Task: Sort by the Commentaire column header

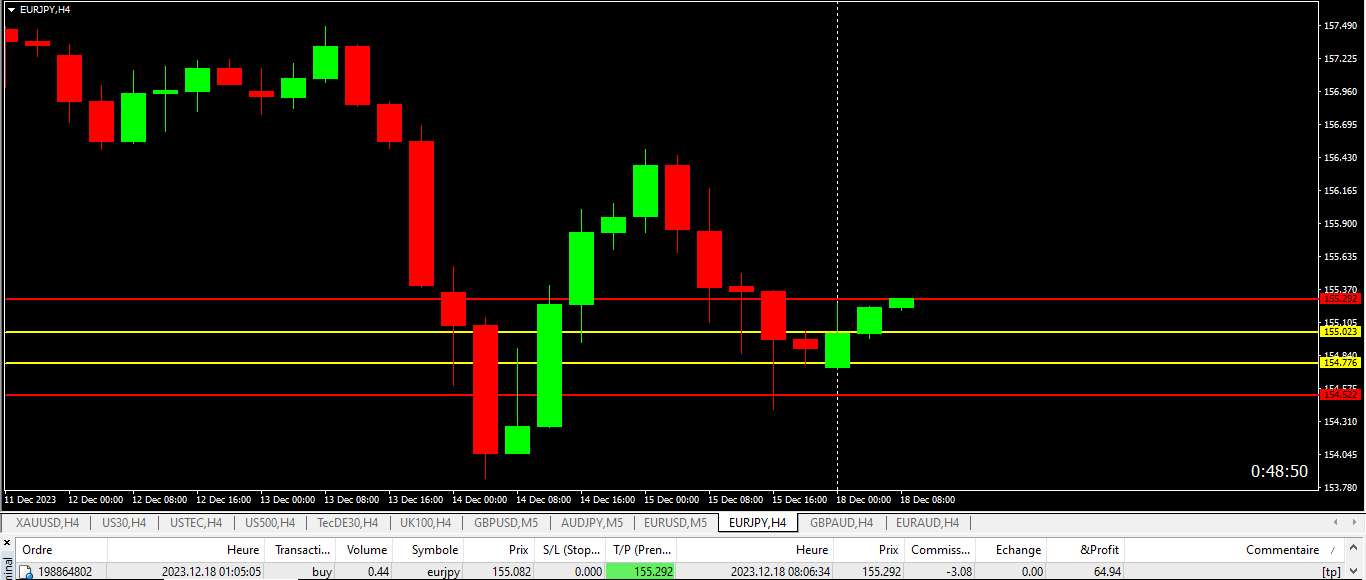Action: (x=1282, y=549)
